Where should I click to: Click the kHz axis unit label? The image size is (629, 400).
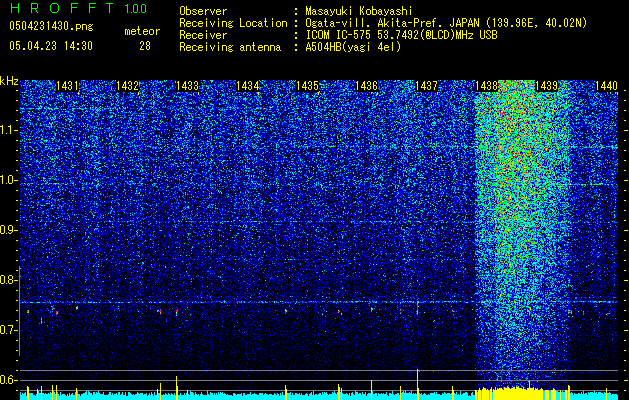[9, 81]
